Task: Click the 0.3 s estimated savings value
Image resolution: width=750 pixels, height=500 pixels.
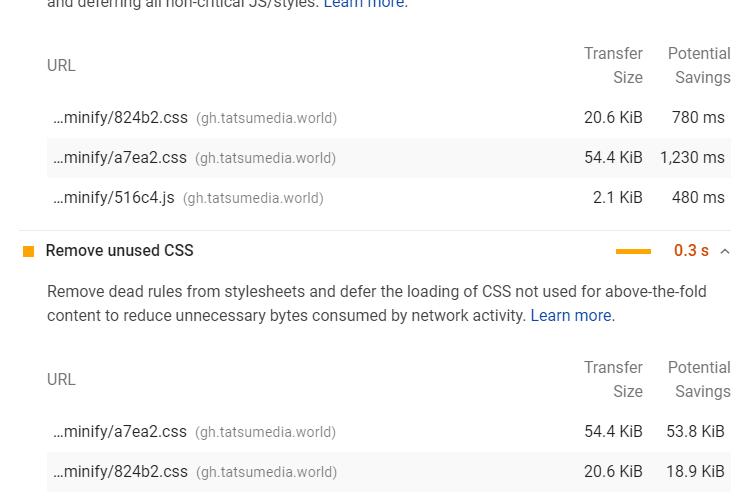Action: coord(691,251)
